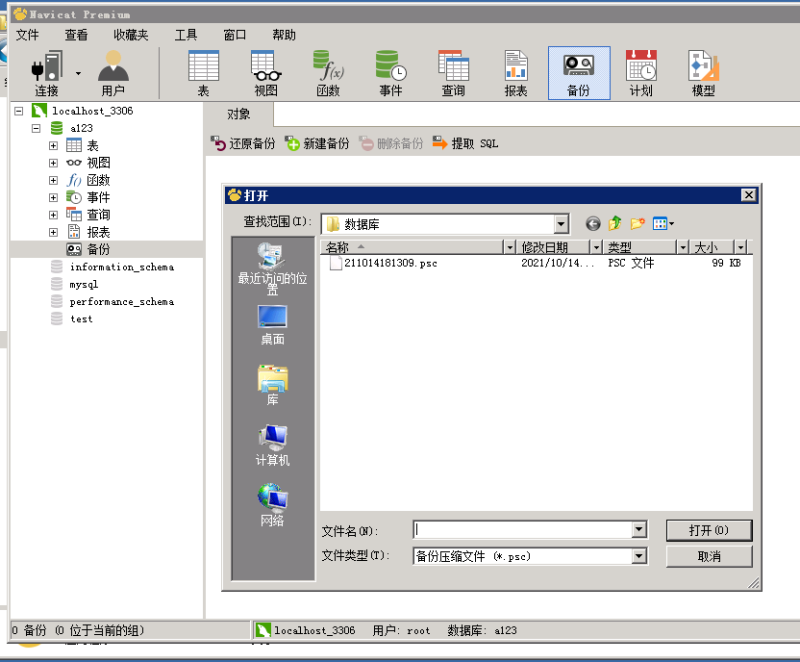Close the 打开 dialog
Viewport: 800px width, 662px height.
(748, 195)
